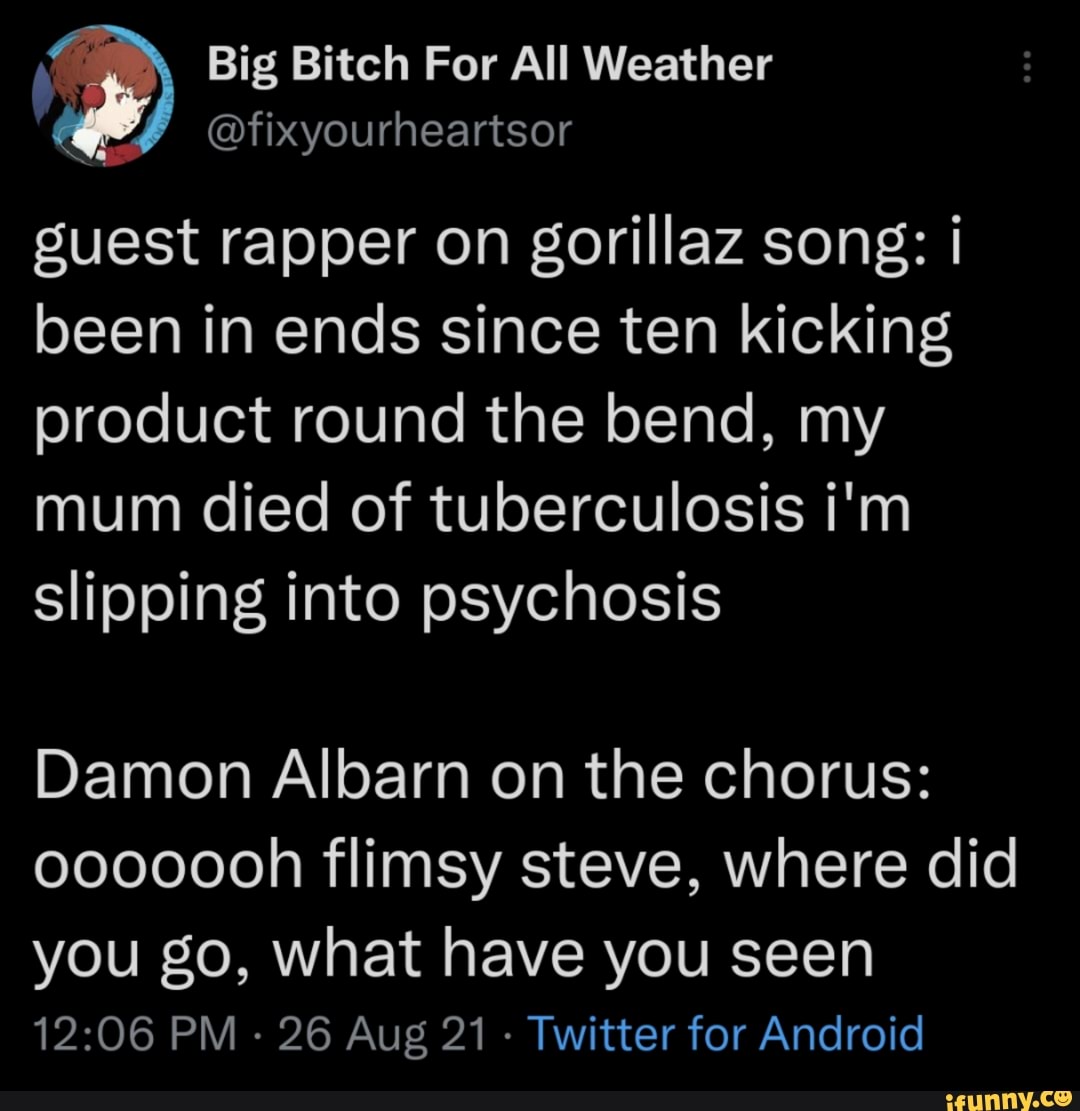This screenshot has height=1111, width=1080.
Task: Click the line "ooooooh flimsy steve, where did"
Action: tap(525, 864)
